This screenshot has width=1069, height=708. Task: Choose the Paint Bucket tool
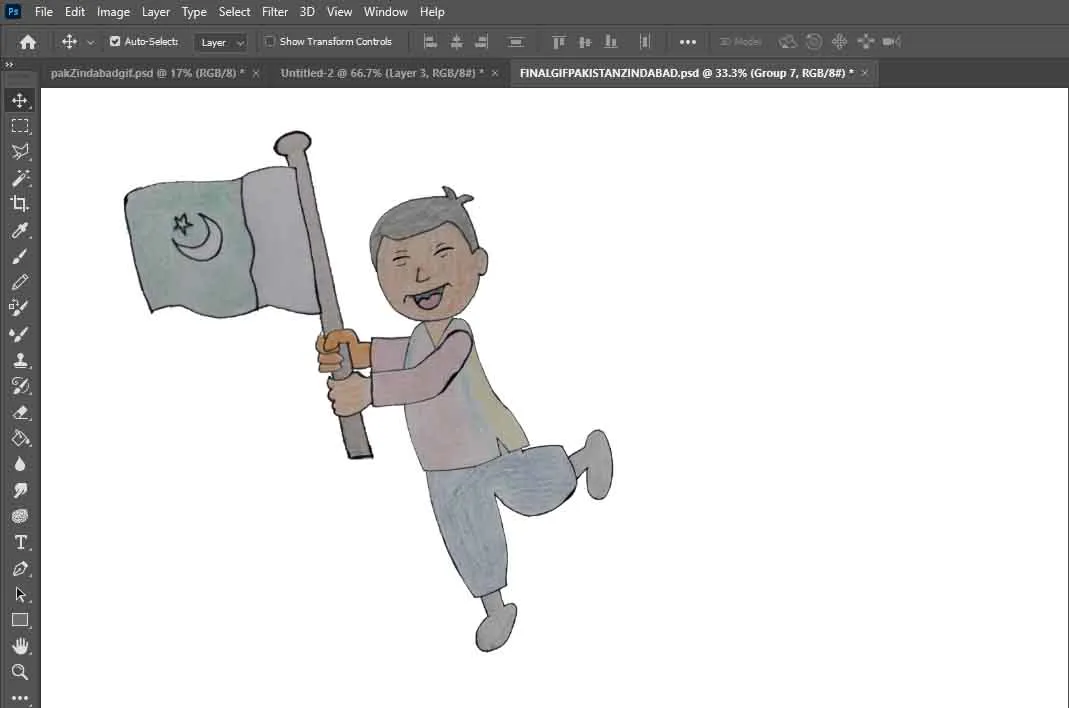[x=19, y=438]
